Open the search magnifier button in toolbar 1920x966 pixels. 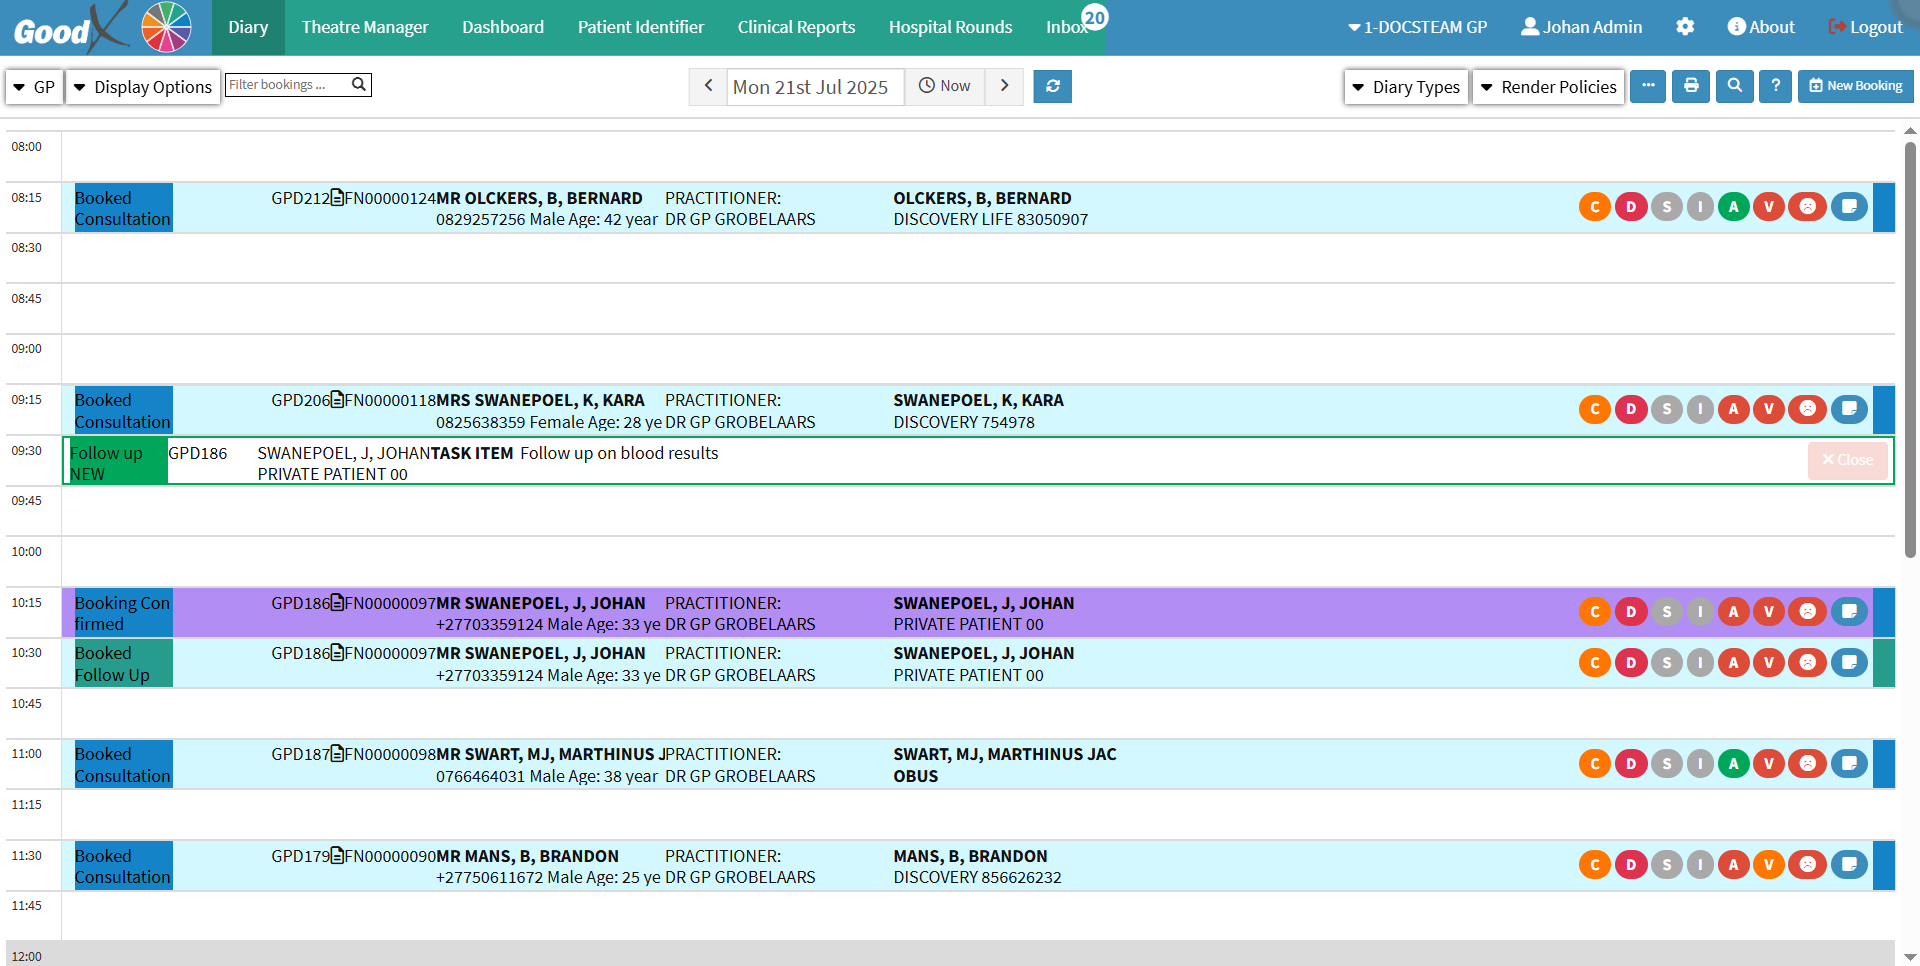1734,87
